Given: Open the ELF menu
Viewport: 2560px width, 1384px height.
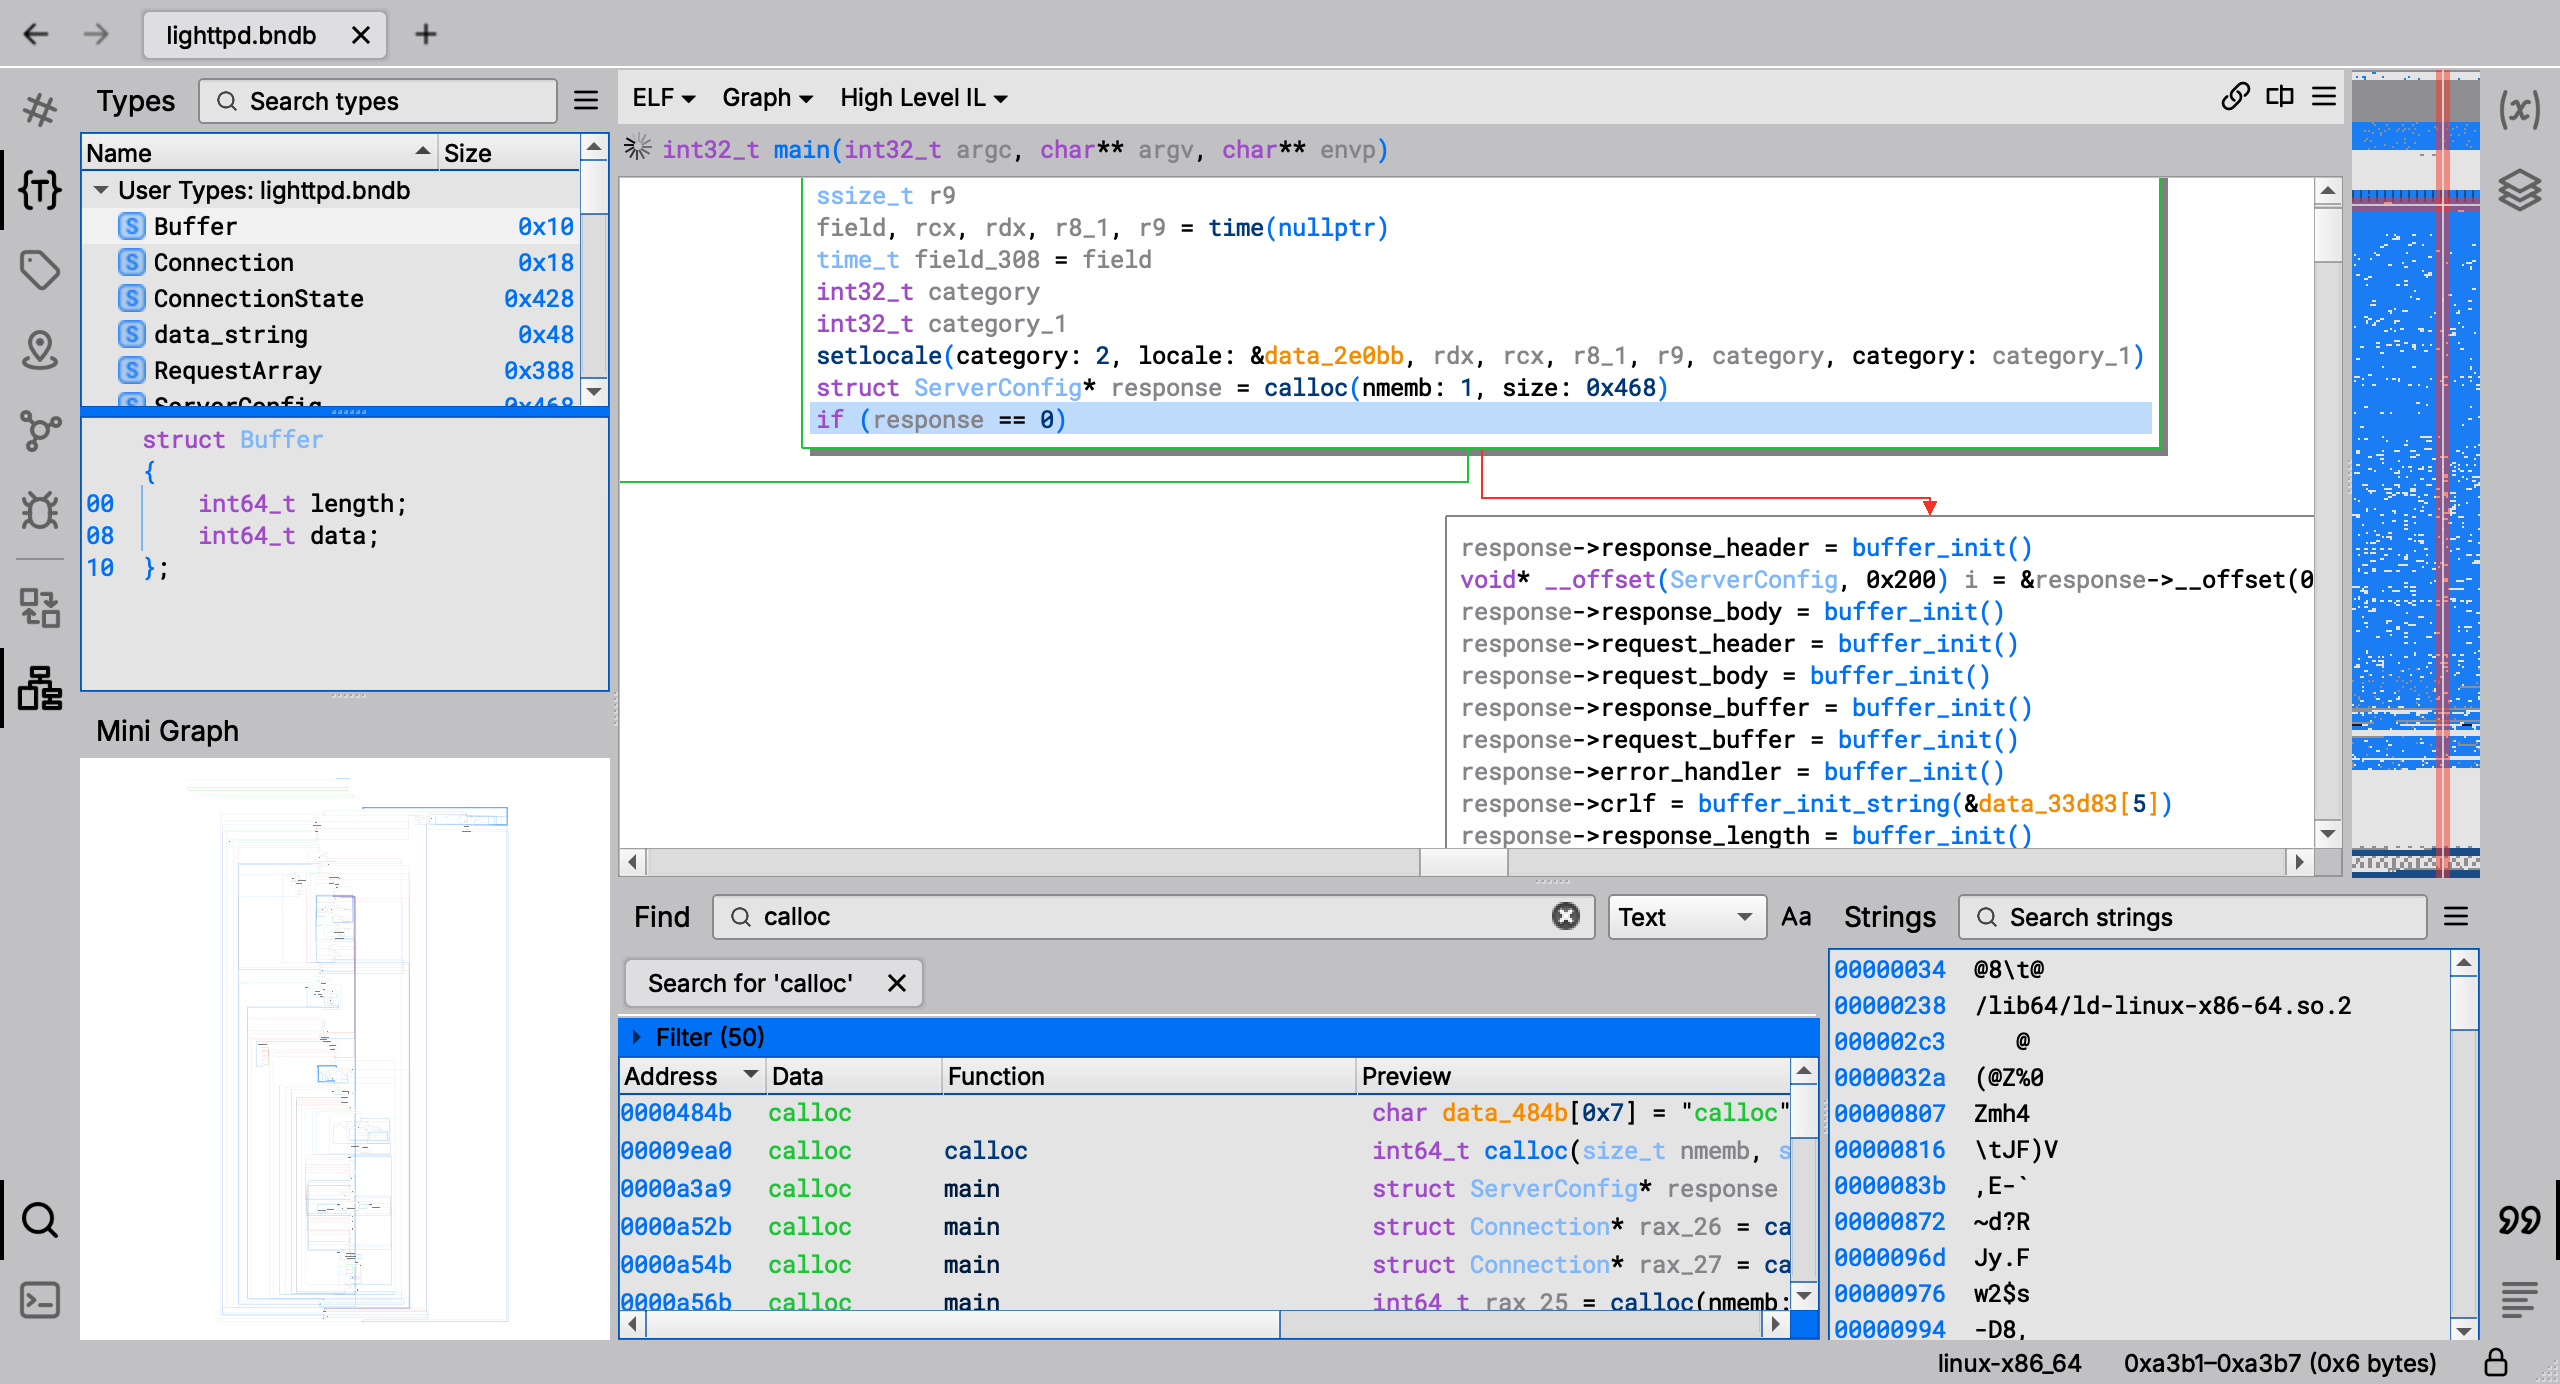Looking at the screenshot, I should (663, 98).
